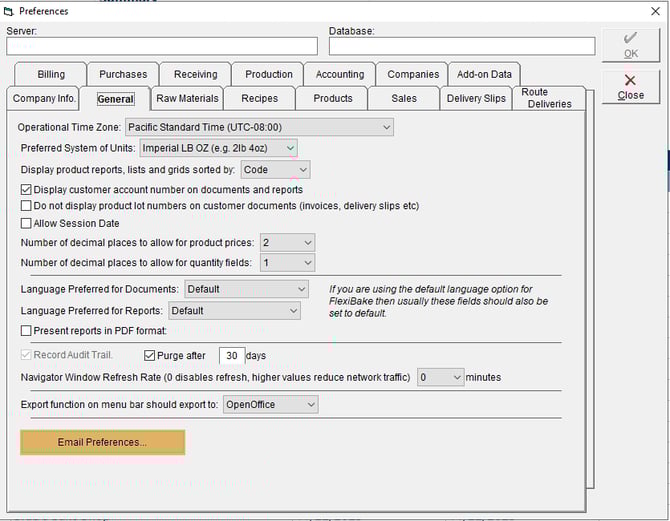This screenshot has width=670, height=521.
Task: Open the Raw Materials tab
Action: [x=187, y=98]
